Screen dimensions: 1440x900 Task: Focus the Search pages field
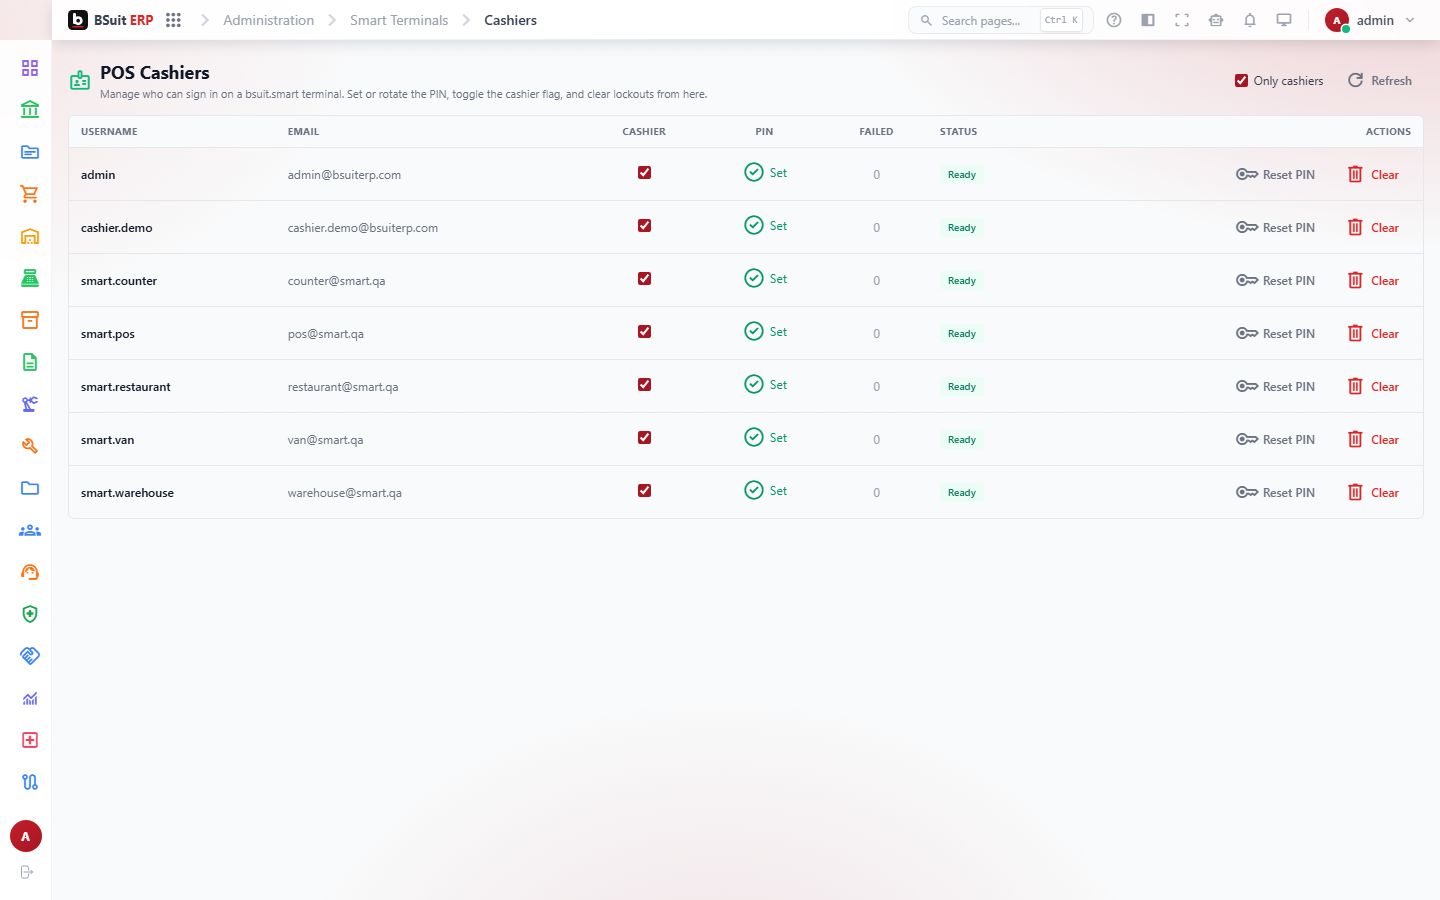coord(1000,20)
